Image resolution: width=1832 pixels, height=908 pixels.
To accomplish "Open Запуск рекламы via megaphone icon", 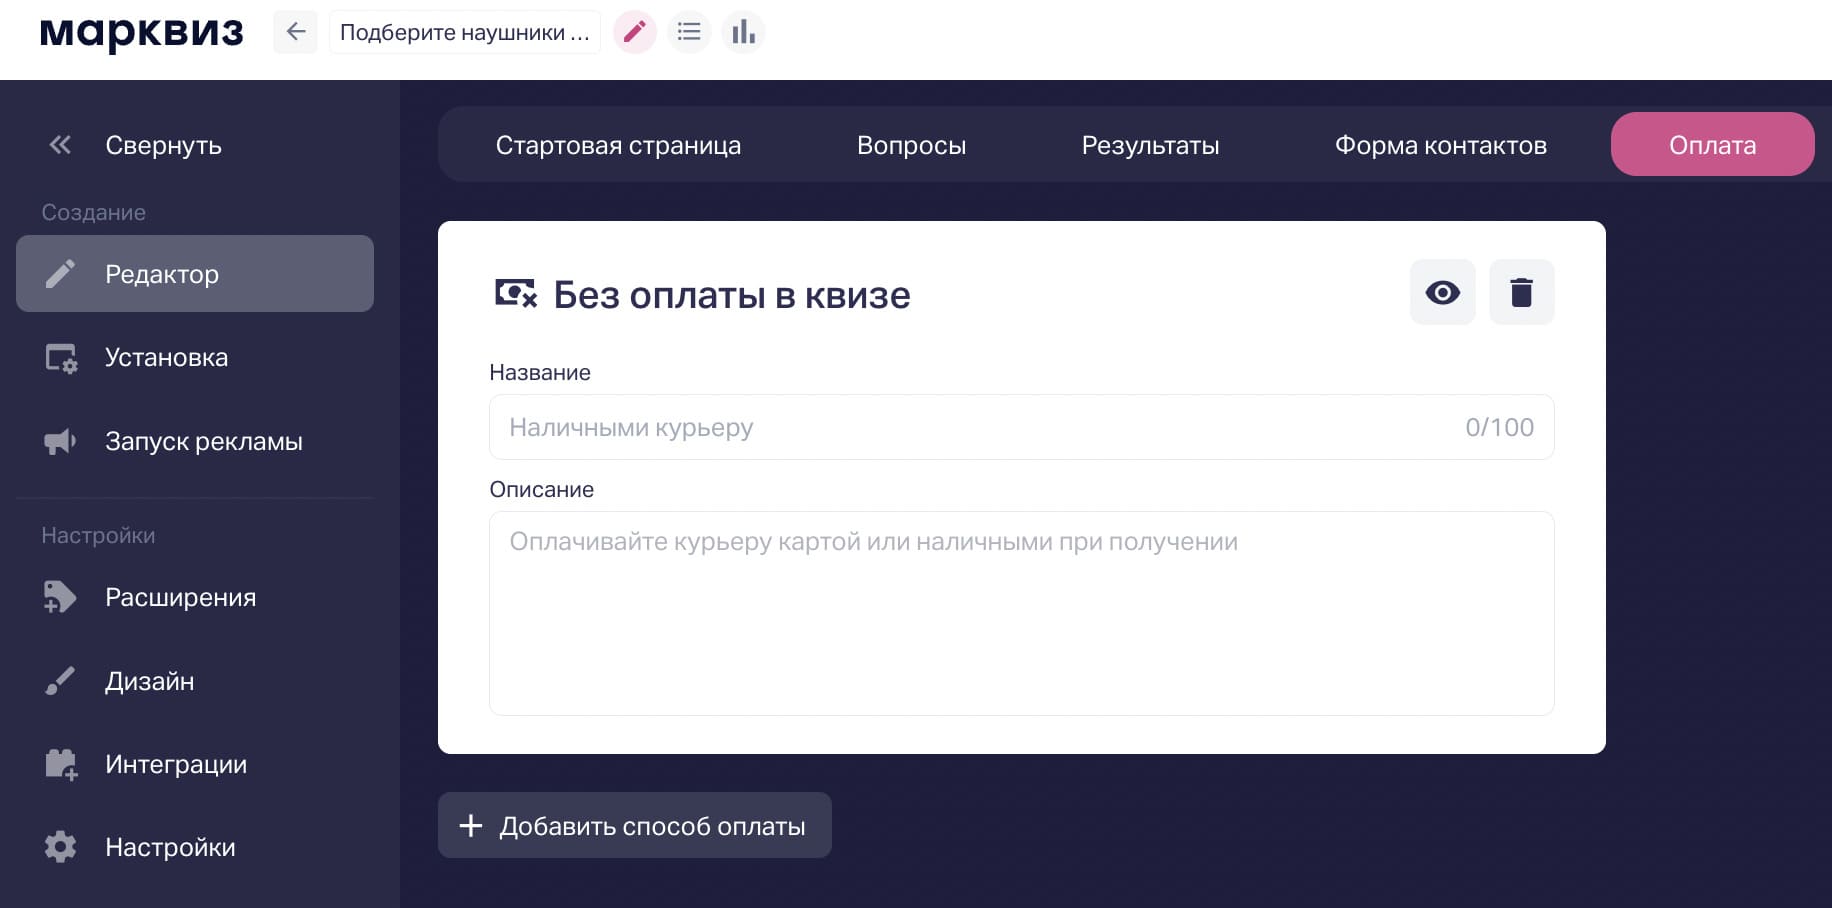I will (x=60, y=440).
